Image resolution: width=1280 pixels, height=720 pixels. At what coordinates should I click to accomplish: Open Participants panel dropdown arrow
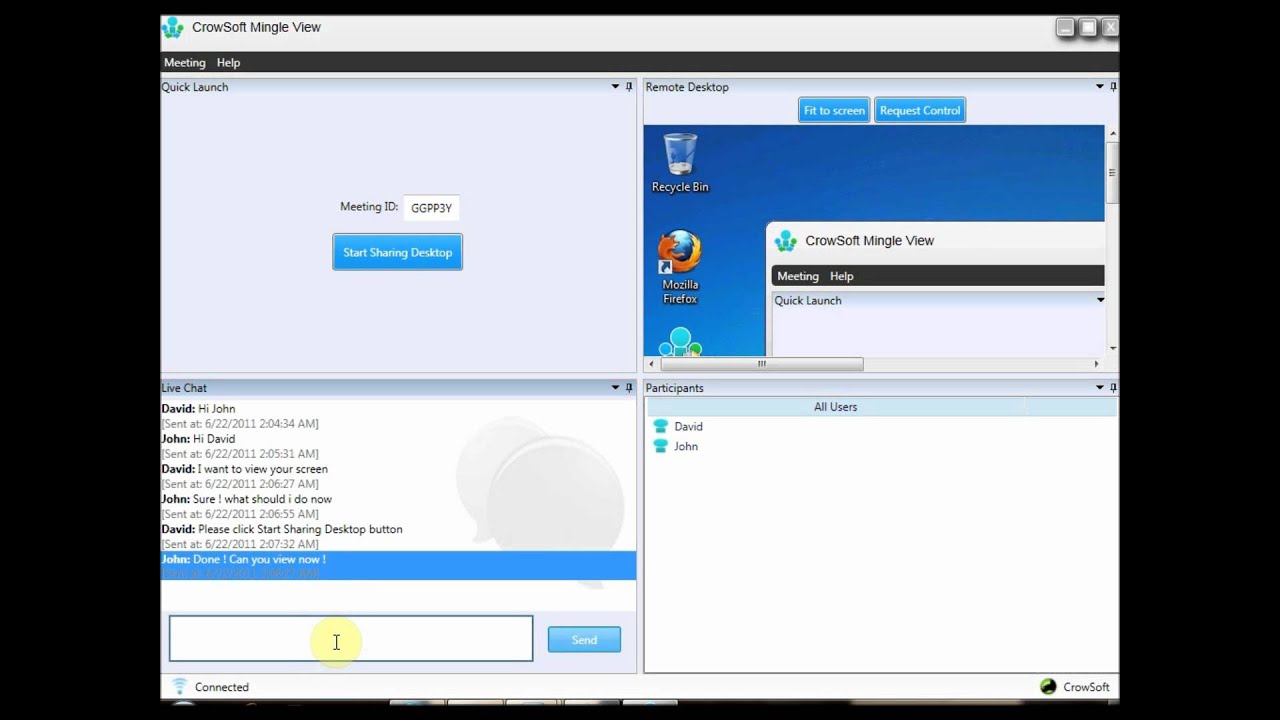click(1100, 388)
